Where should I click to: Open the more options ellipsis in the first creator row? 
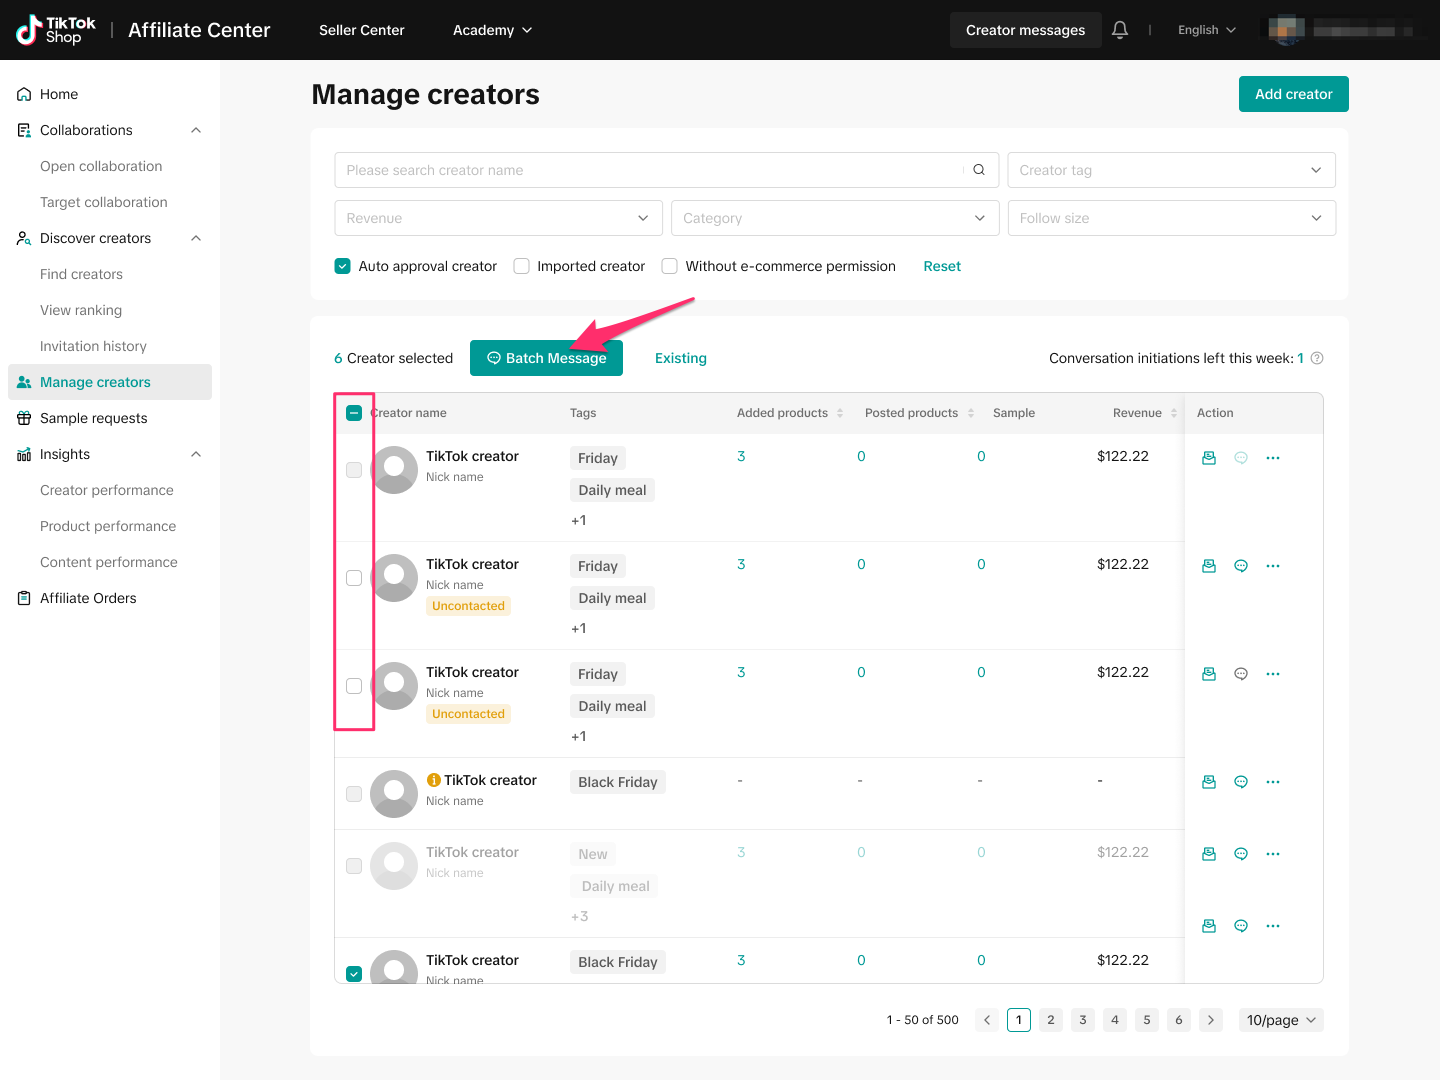pos(1273,458)
